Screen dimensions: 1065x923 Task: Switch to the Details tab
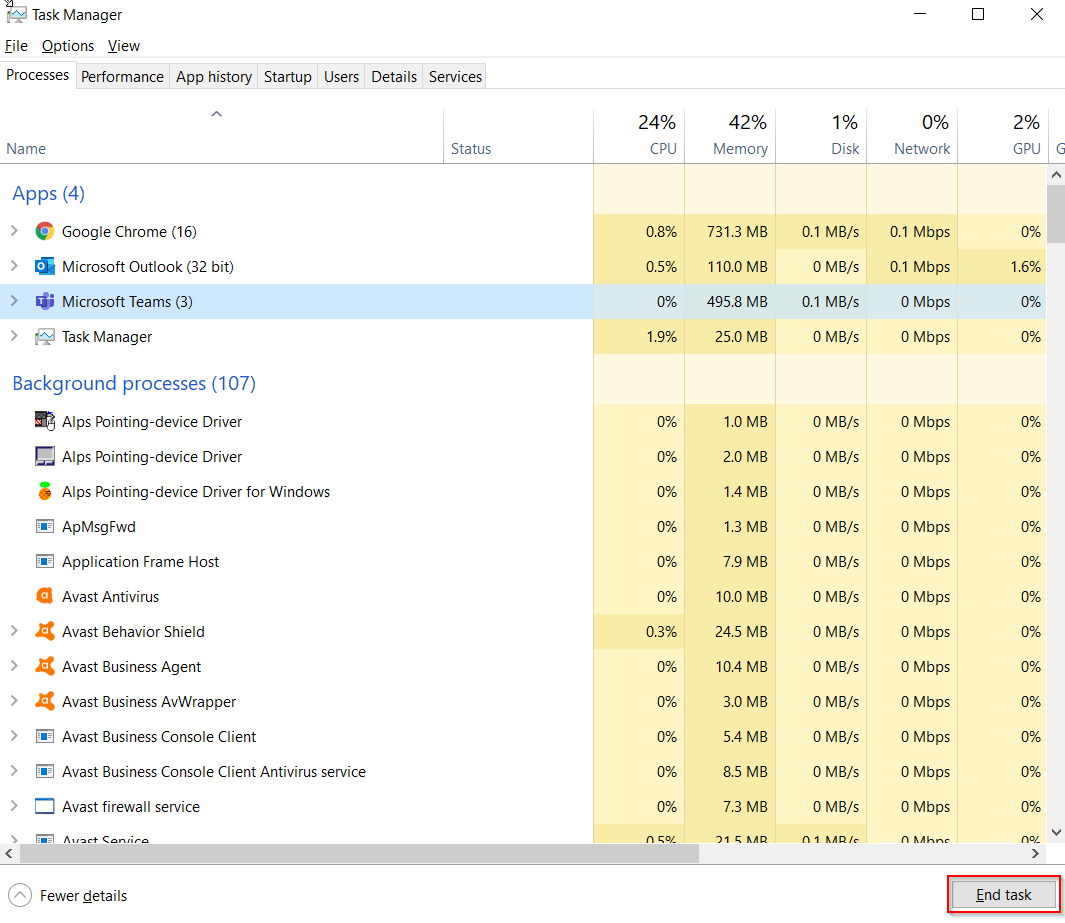[x=394, y=77]
